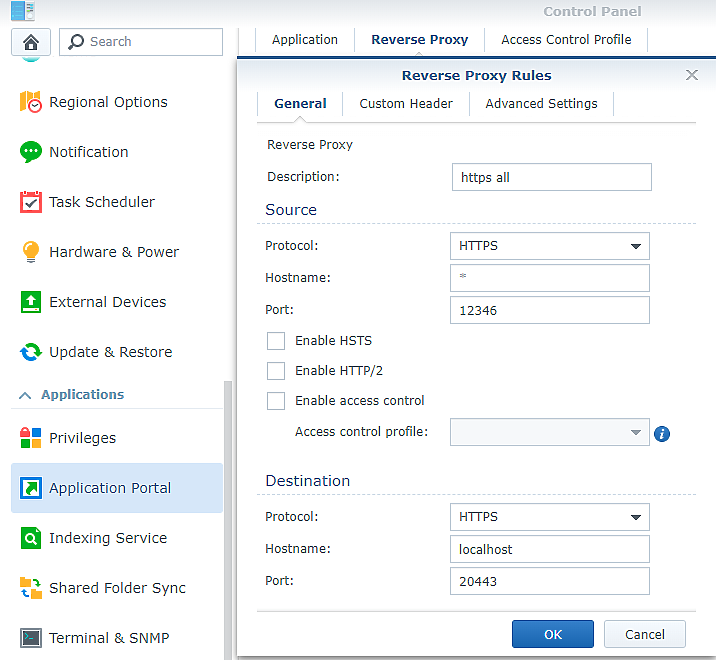The width and height of the screenshot is (716, 660).
Task: Click Source Port field showing 12346
Action: [x=550, y=310]
